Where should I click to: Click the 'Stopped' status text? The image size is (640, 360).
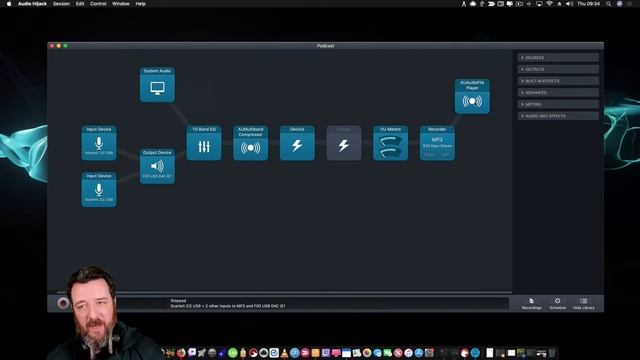click(x=178, y=300)
